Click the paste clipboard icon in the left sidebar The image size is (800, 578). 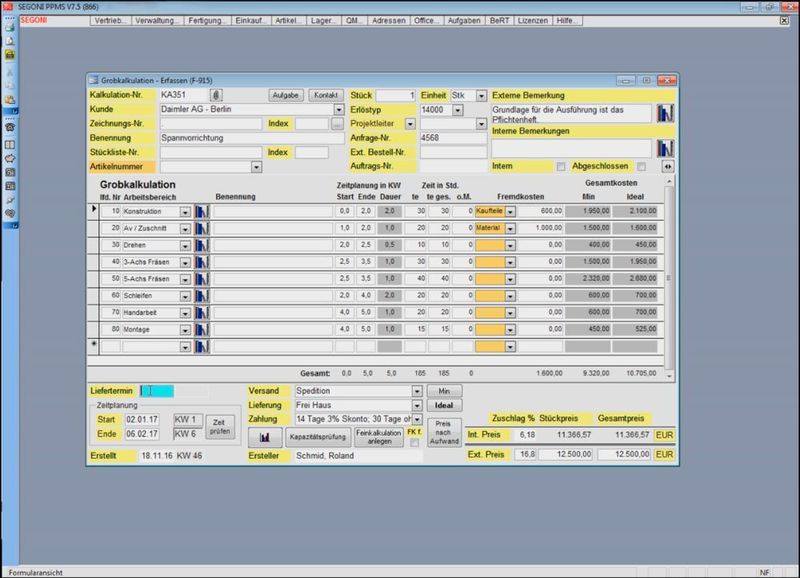(x=10, y=99)
